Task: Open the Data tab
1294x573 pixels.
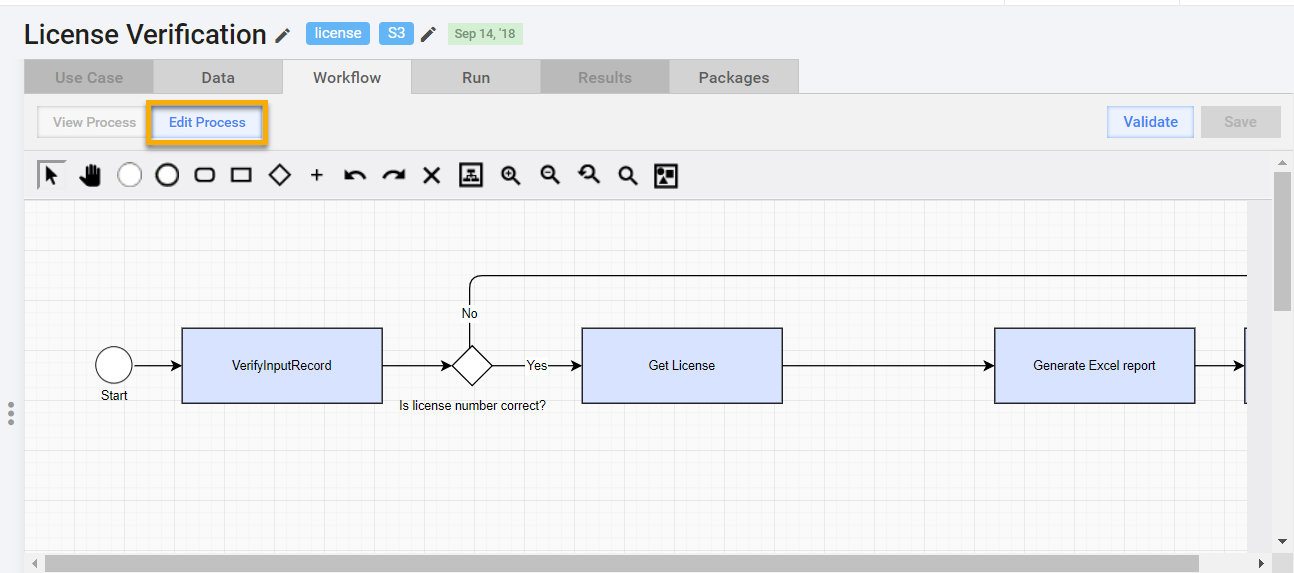Action: 218,77
